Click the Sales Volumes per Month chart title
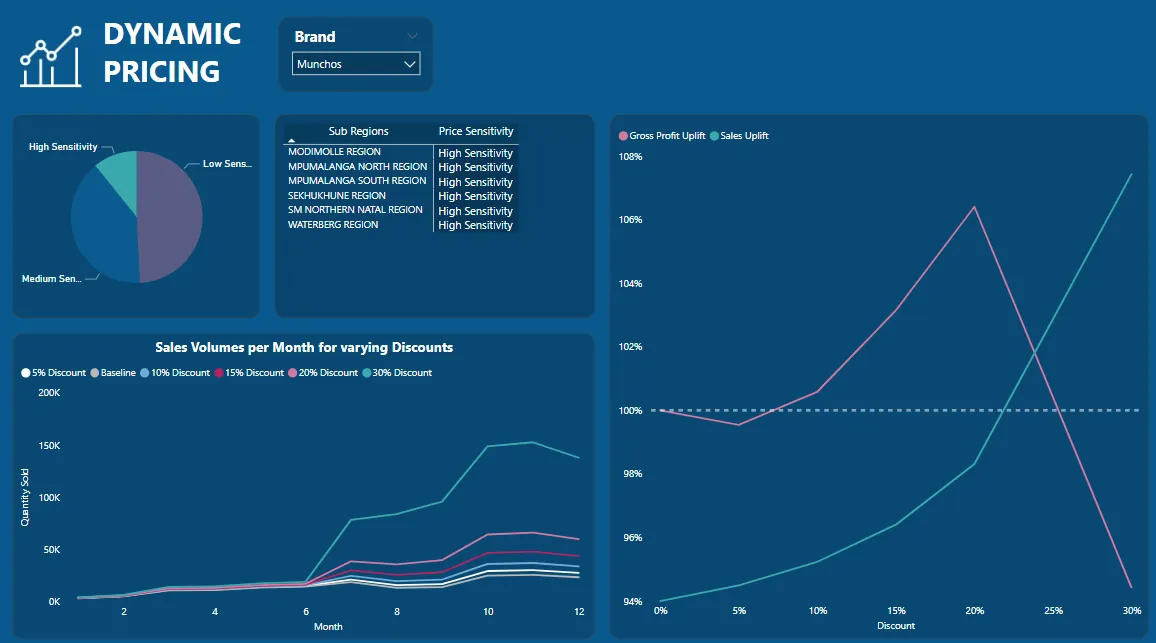 (304, 347)
